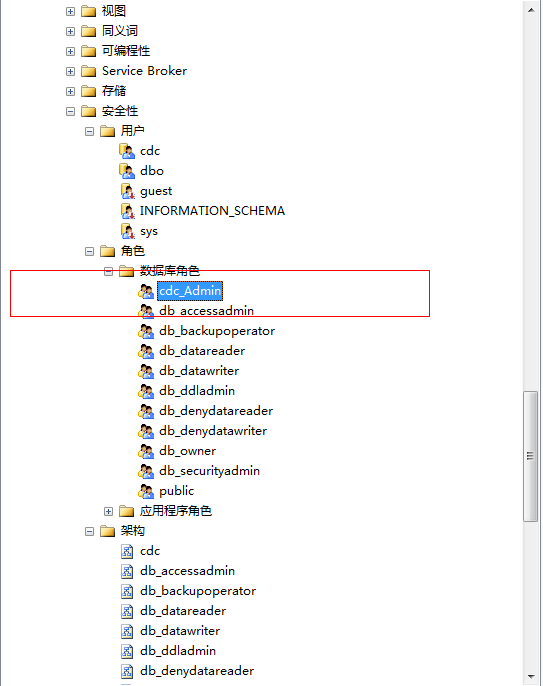Viewport: 543px width, 686px height.
Task: Collapse the 安全性 folder node
Action: [x=70, y=112]
